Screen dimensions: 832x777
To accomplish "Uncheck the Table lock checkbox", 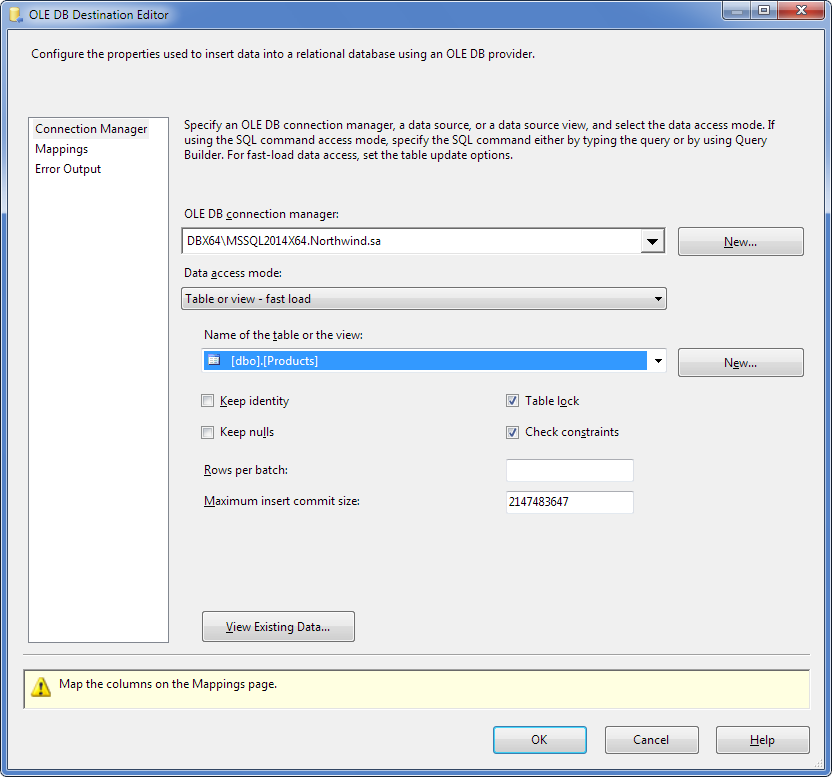I will (x=513, y=401).
